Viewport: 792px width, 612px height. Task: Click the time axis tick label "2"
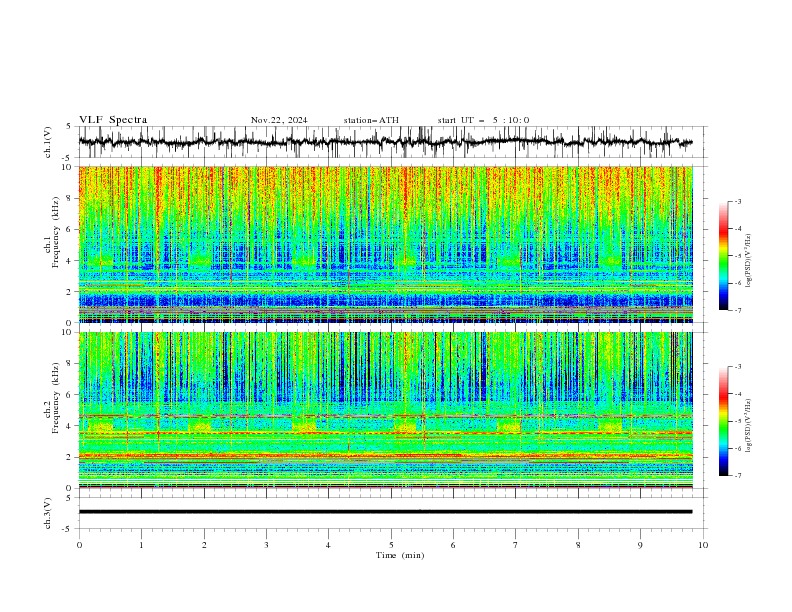[204, 545]
